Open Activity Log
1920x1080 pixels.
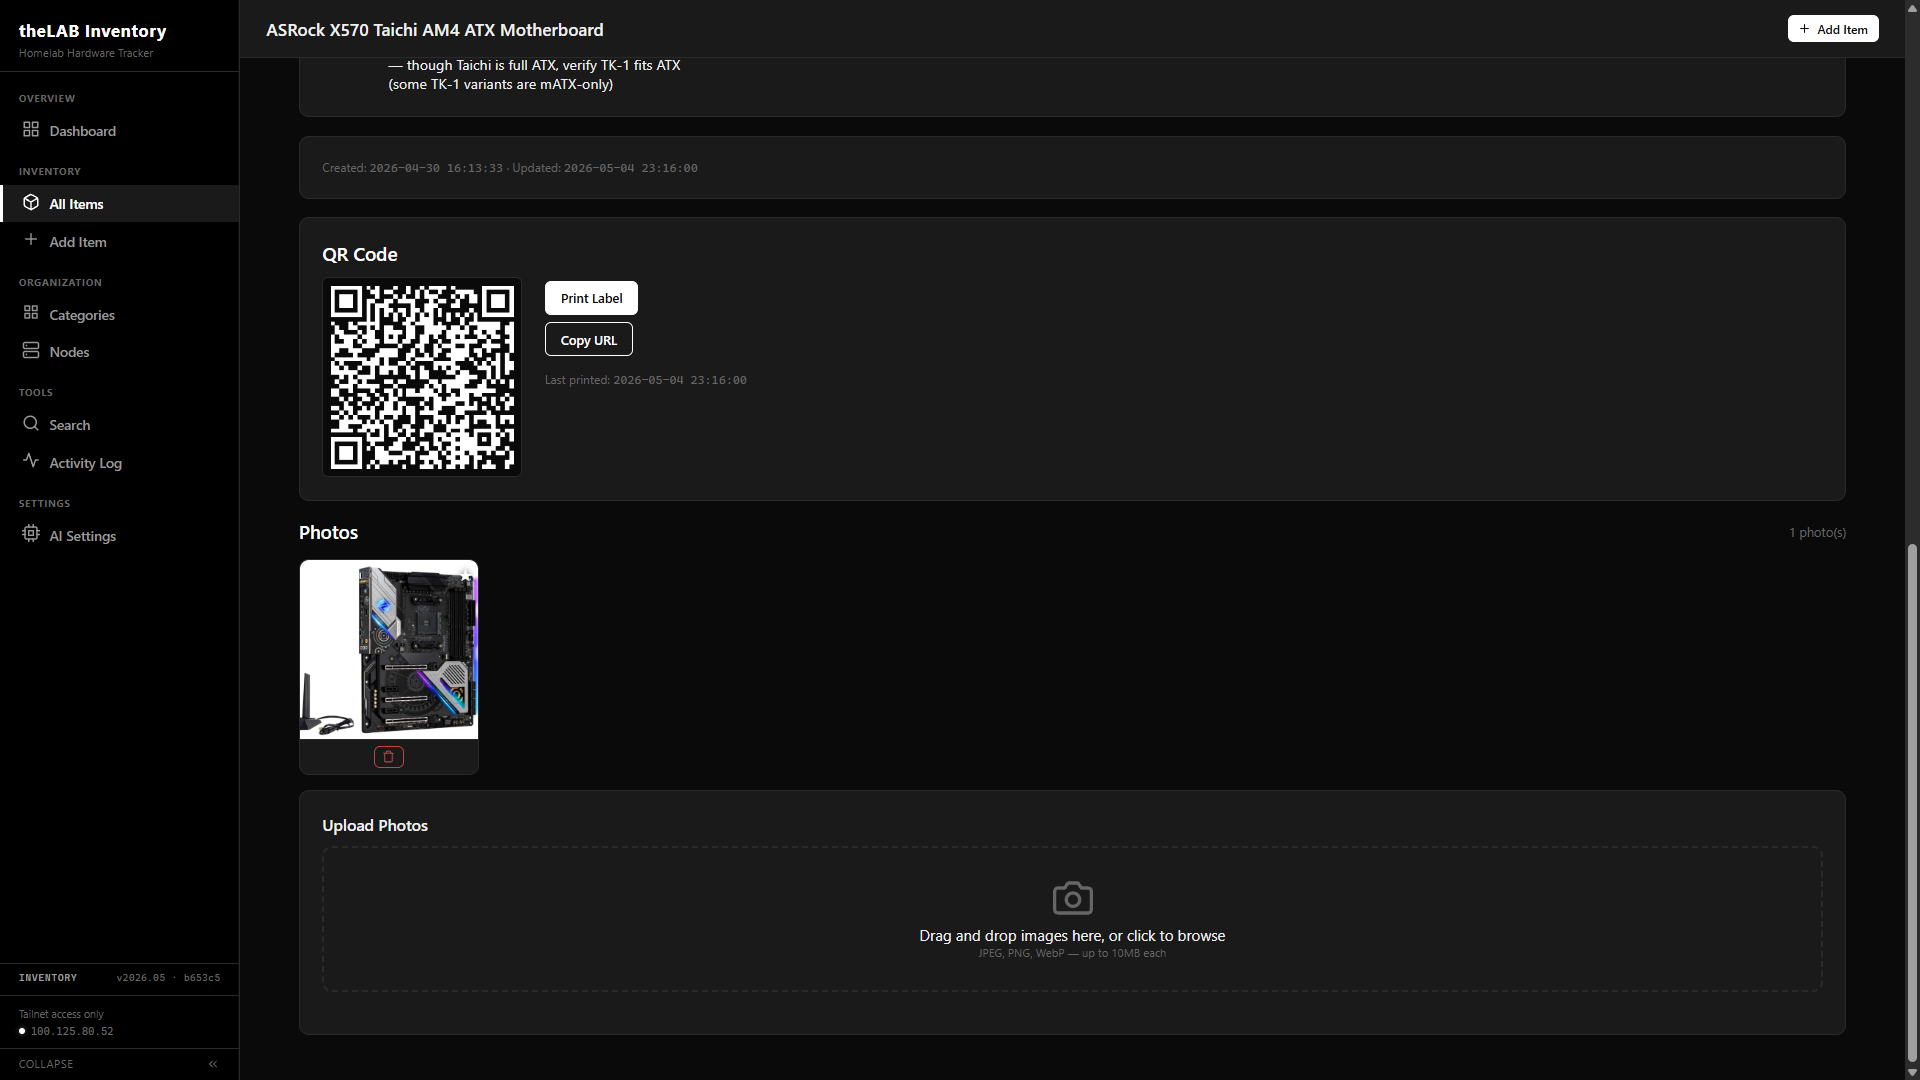[x=119, y=463]
